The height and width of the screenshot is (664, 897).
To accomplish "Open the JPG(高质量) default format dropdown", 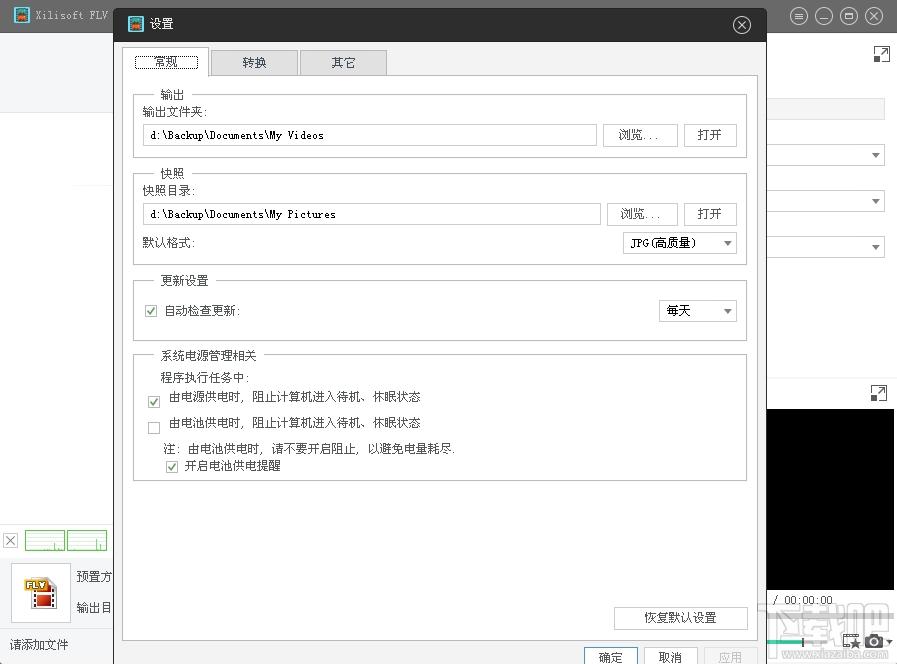I will pyautogui.click(x=680, y=243).
